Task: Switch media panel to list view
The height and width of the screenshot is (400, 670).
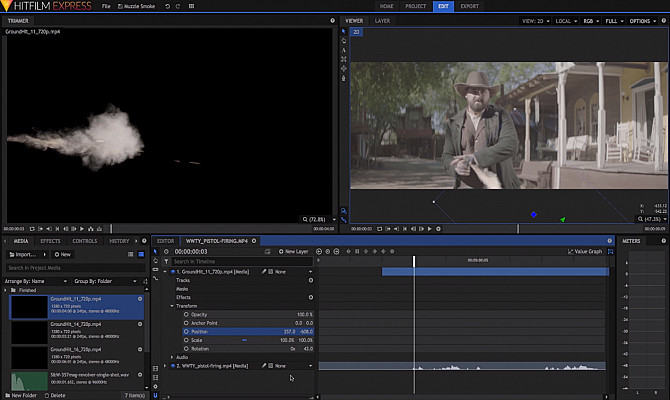Action: point(128,255)
